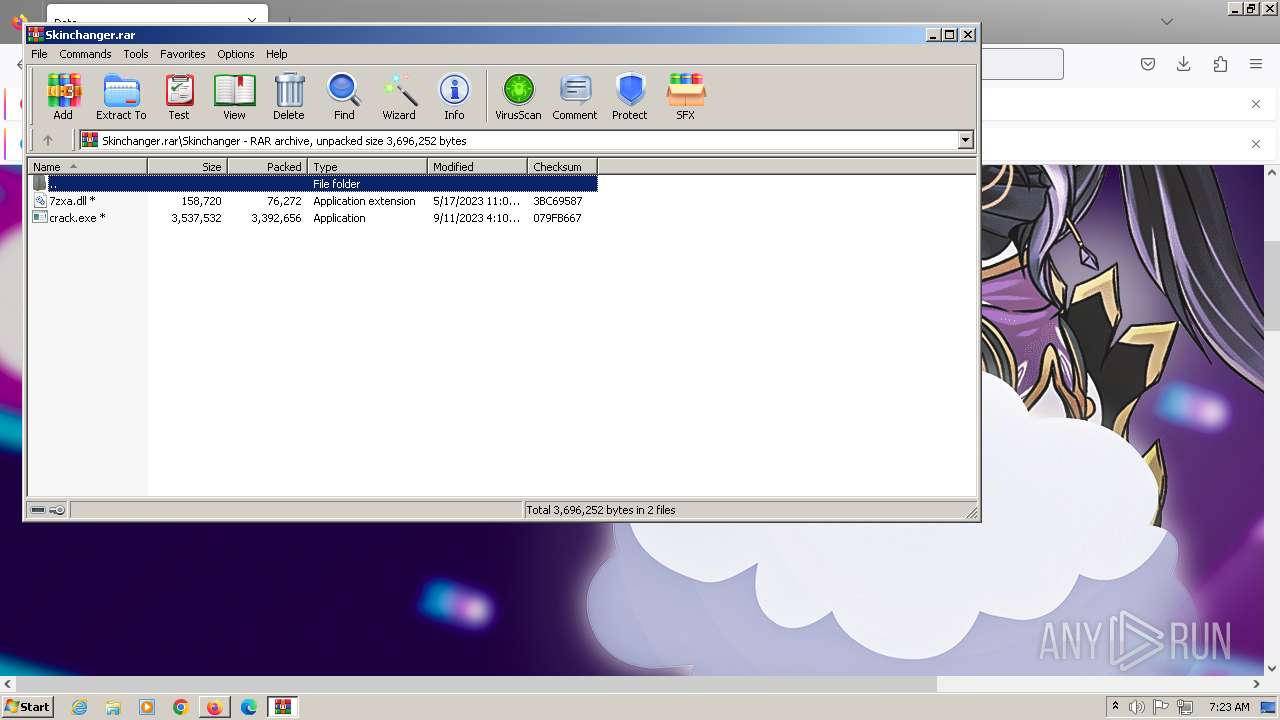Click the Action Center flag icon
This screenshot has height=720, width=1280.
1162,707
